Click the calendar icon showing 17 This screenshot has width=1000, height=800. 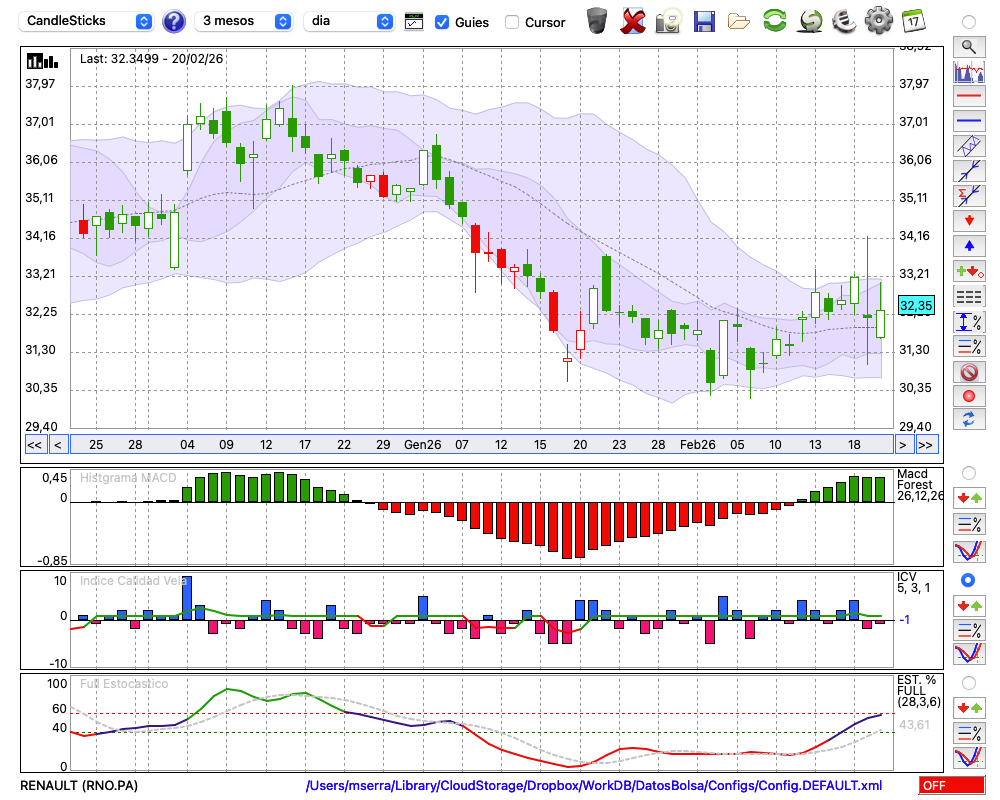click(912, 20)
